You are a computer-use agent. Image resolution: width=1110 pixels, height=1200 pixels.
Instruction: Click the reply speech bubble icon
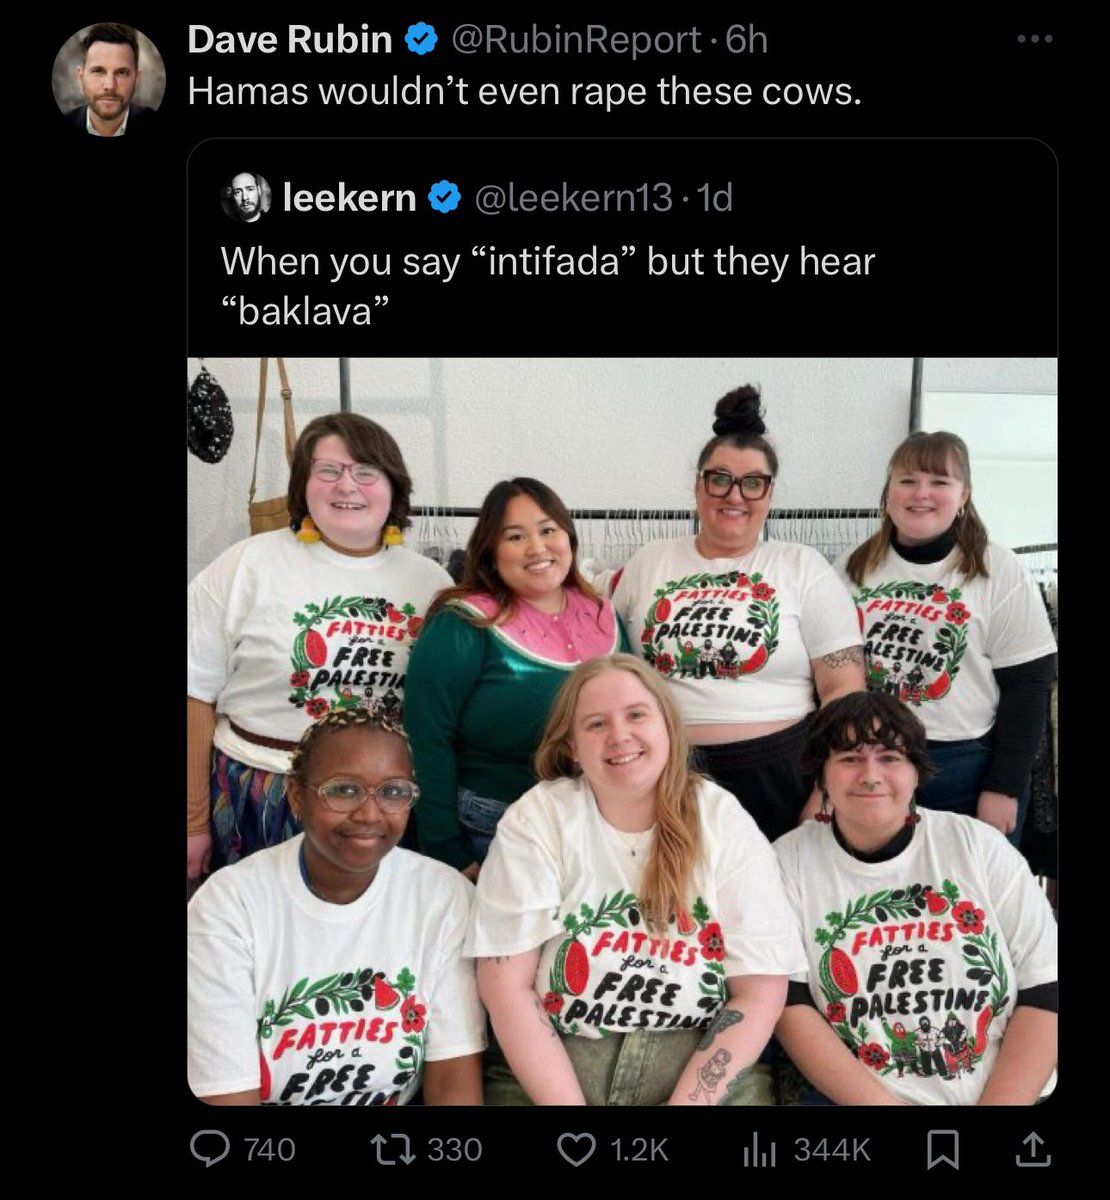pos(209,1150)
